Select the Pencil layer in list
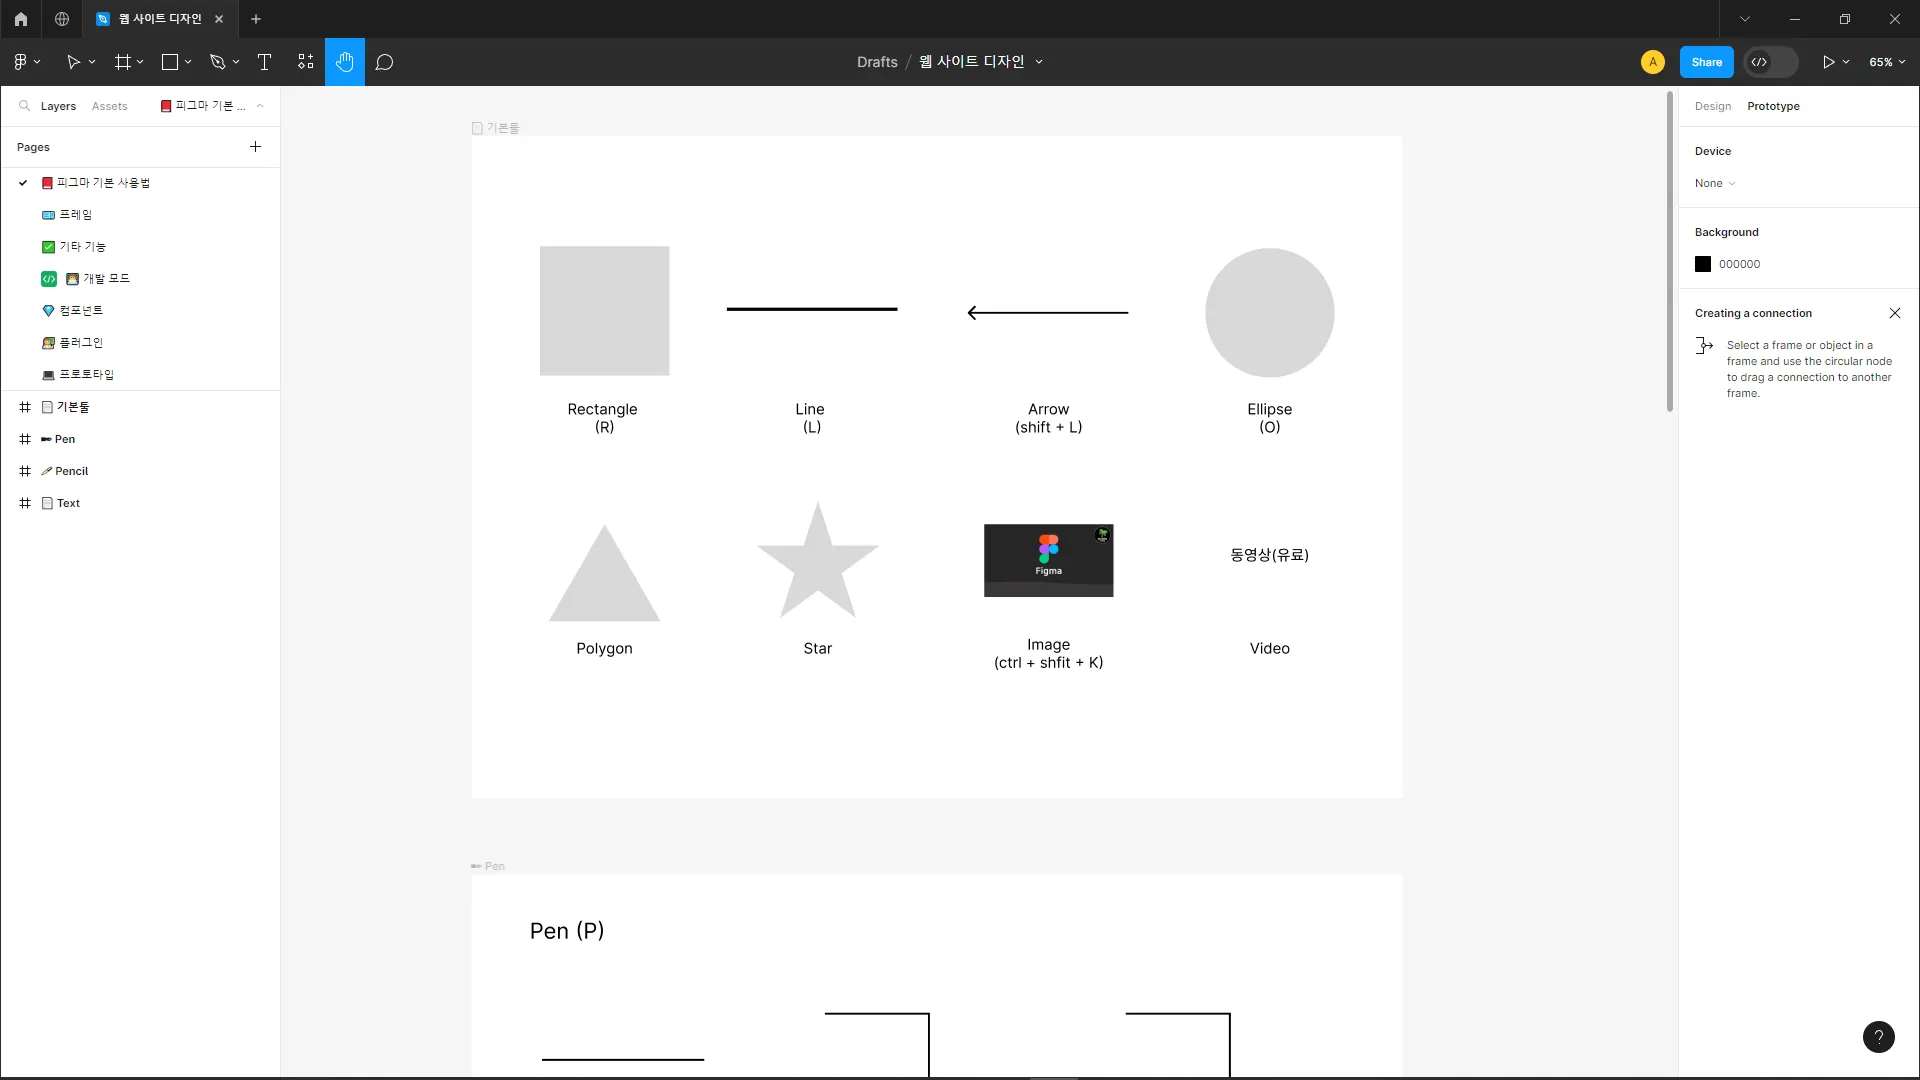This screenshot has height=1080, width=1920. point(71,471)
